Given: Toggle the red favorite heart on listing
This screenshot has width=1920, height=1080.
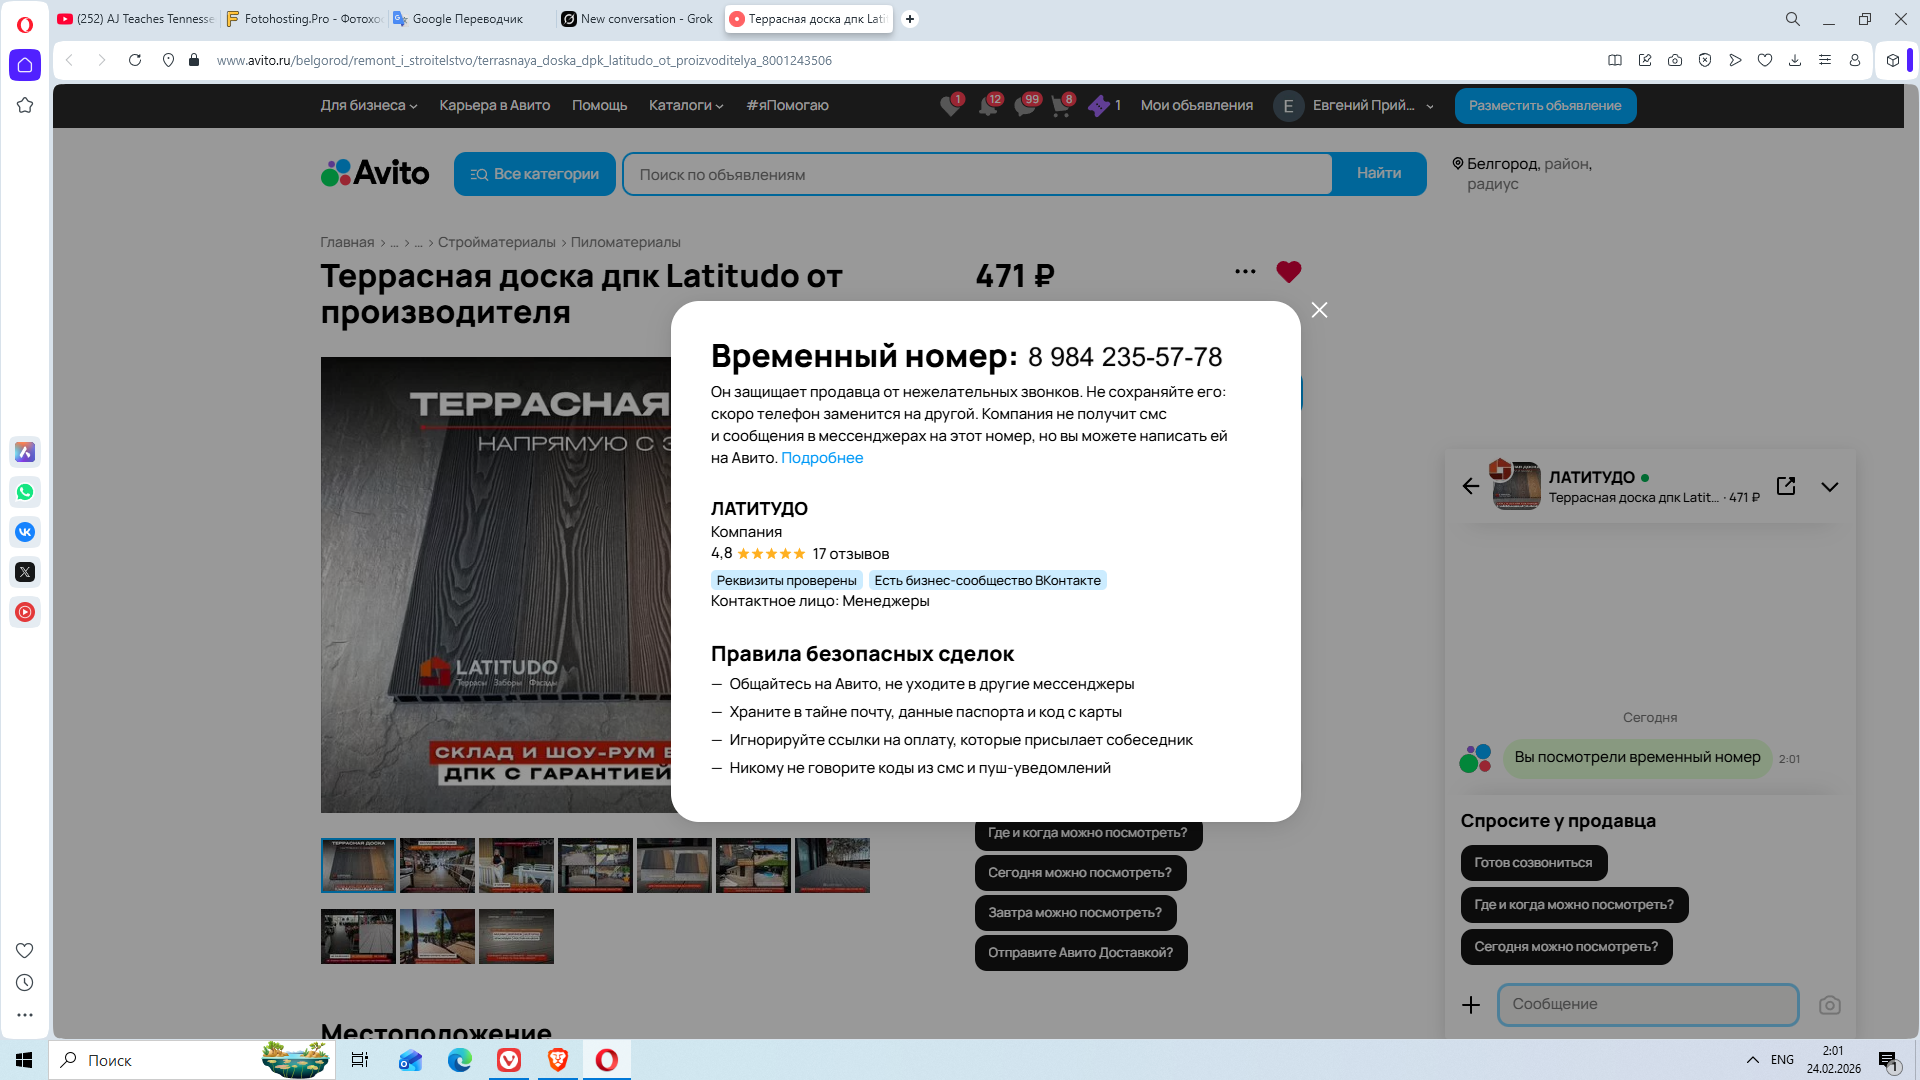Looking at the screenshot, I should click(1288, 272).
